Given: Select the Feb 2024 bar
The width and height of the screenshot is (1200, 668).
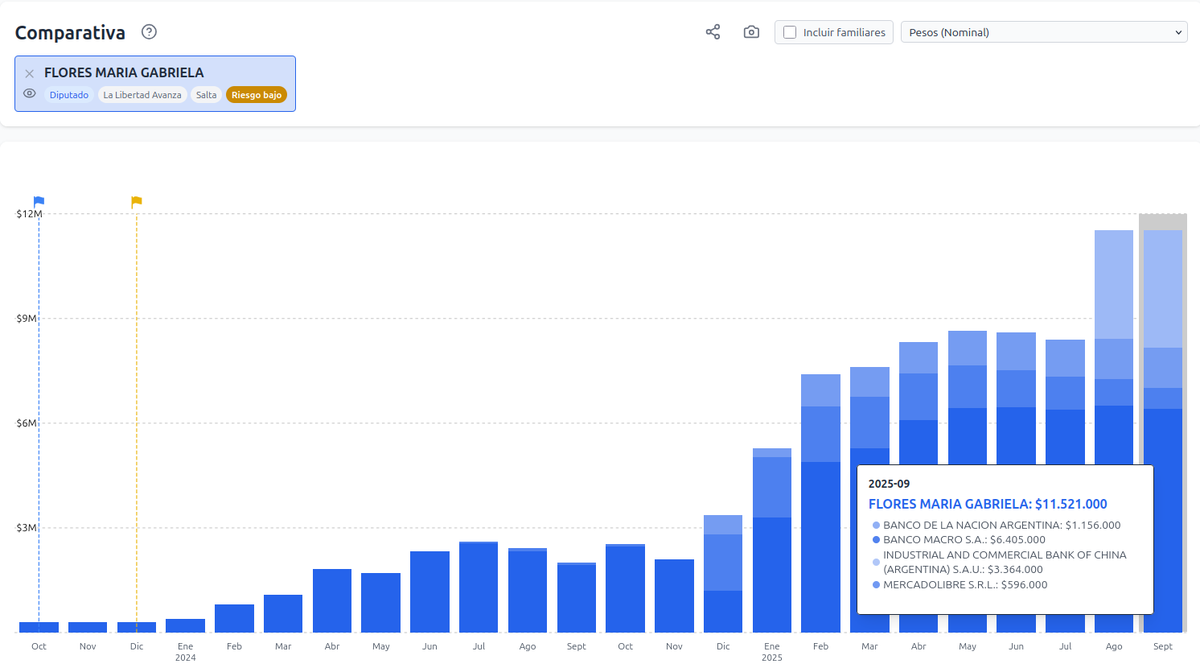Looking at the screenshot, I should coord(234,618).
